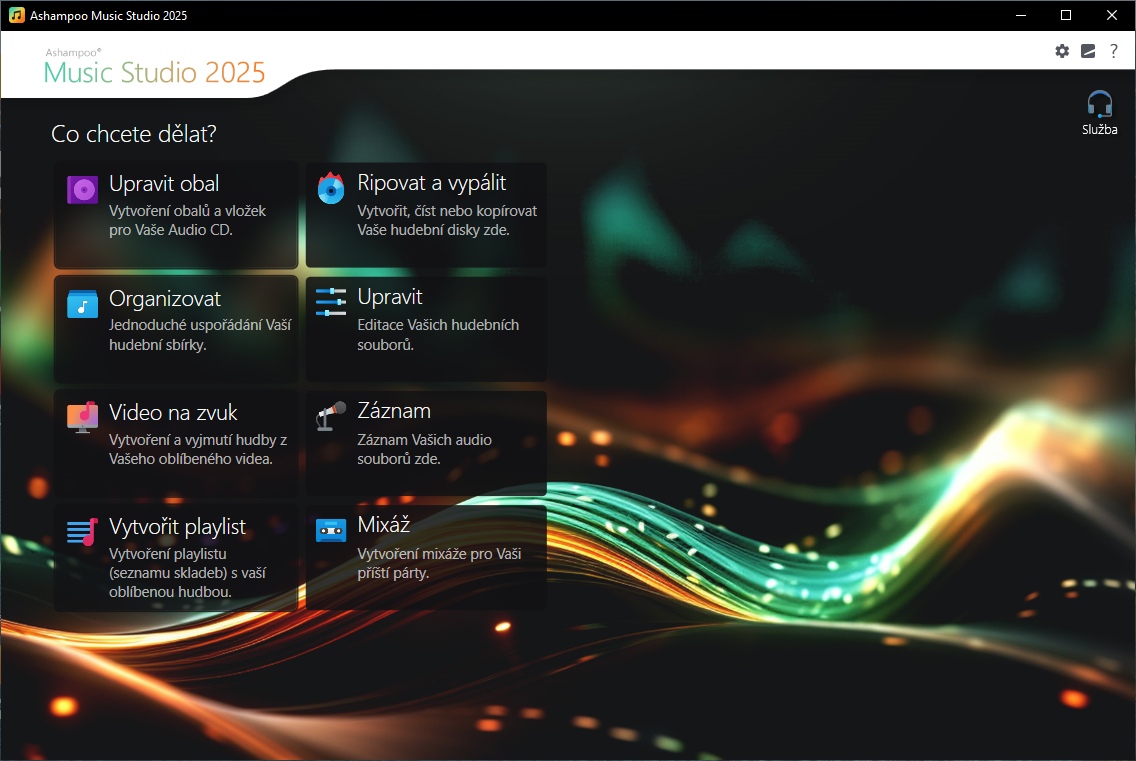Choose the Video na zvuk title
The image size is (1136, 761).
(x=173, y=412)
